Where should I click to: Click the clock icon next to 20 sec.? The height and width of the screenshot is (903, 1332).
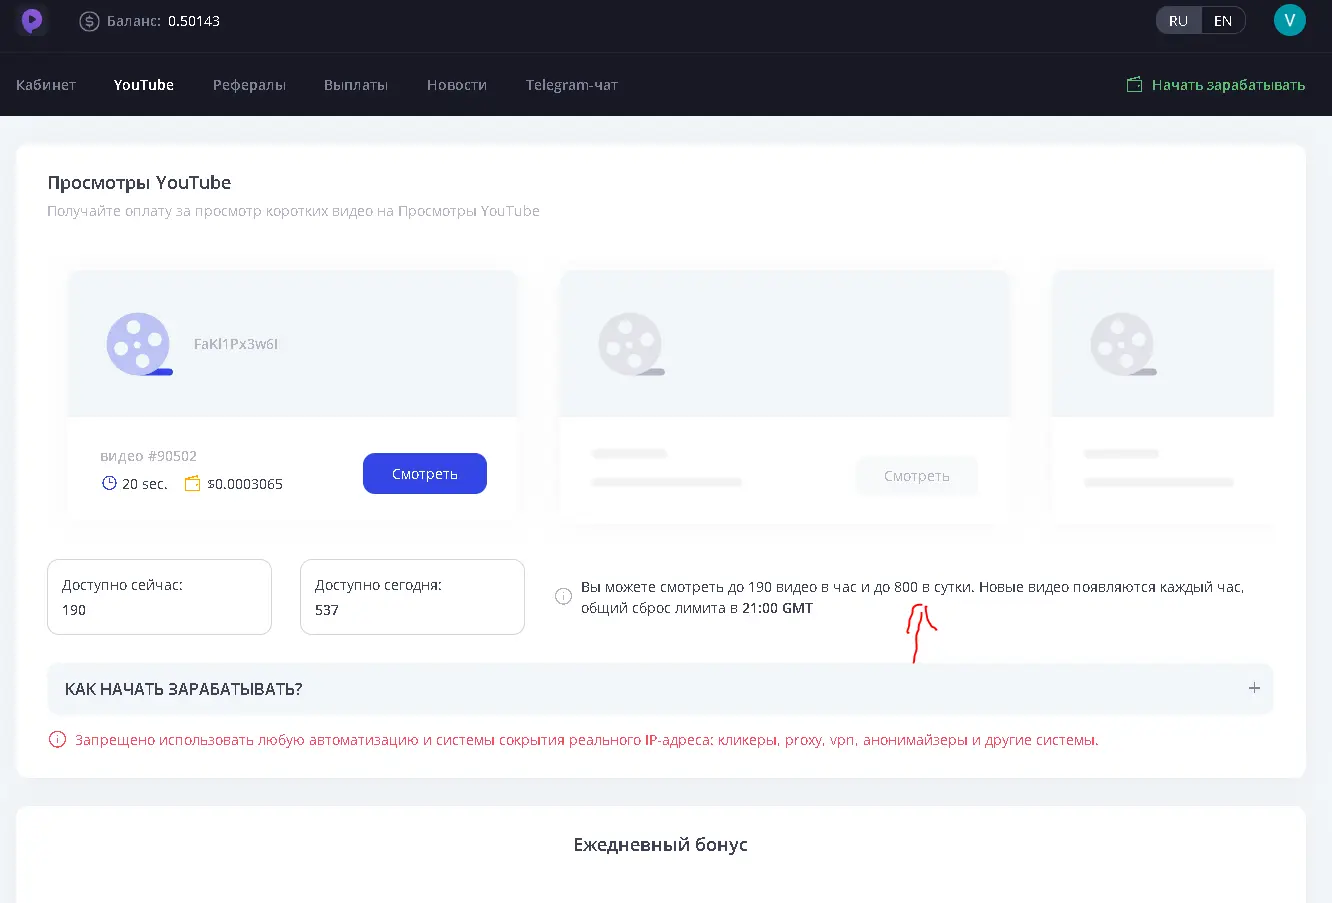click(109, 484)
